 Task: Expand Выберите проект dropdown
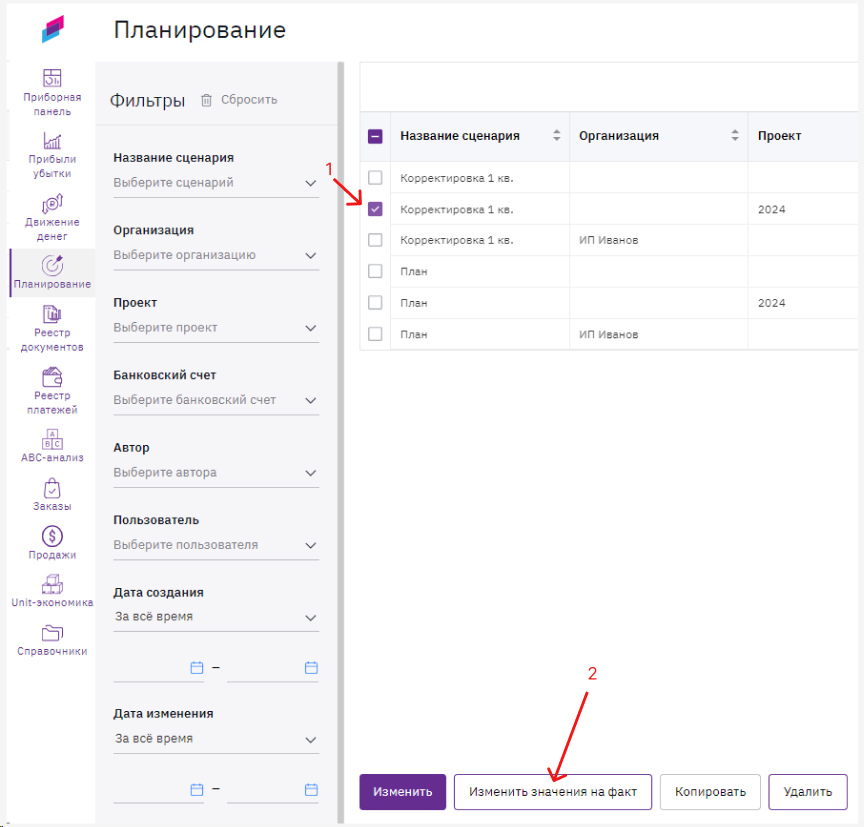216,328
